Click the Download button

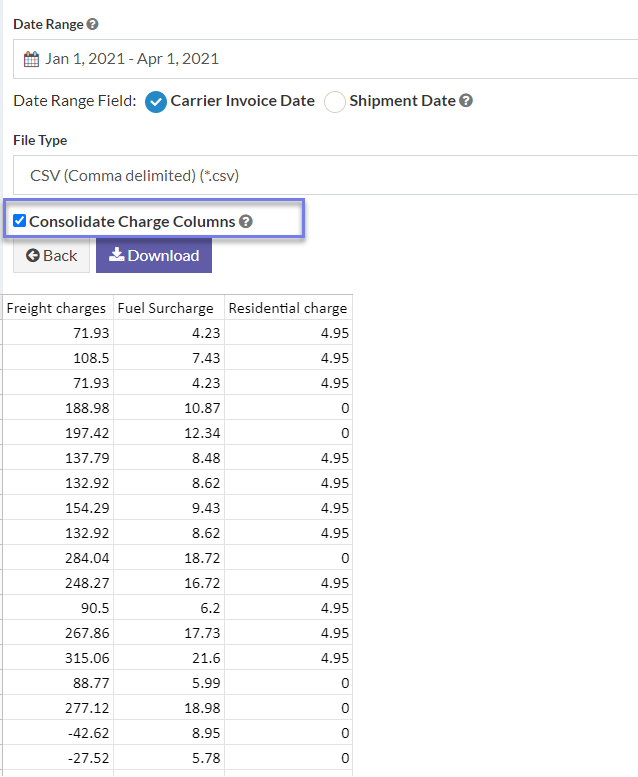point(154,255)
